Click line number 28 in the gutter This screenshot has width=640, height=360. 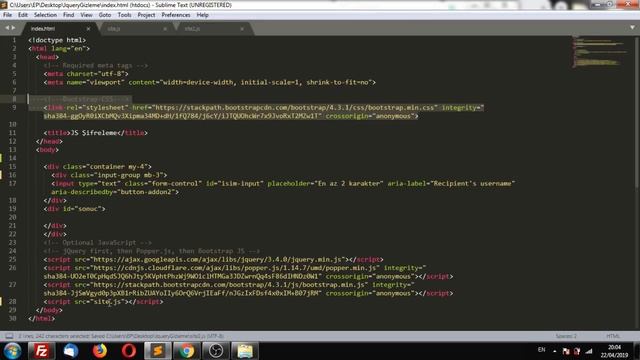12,301
